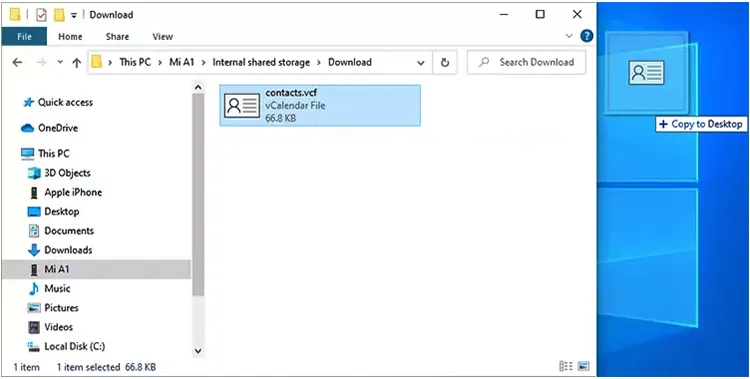
Task: Click navigation pane scroll down arrow
Action: (198, 351)
